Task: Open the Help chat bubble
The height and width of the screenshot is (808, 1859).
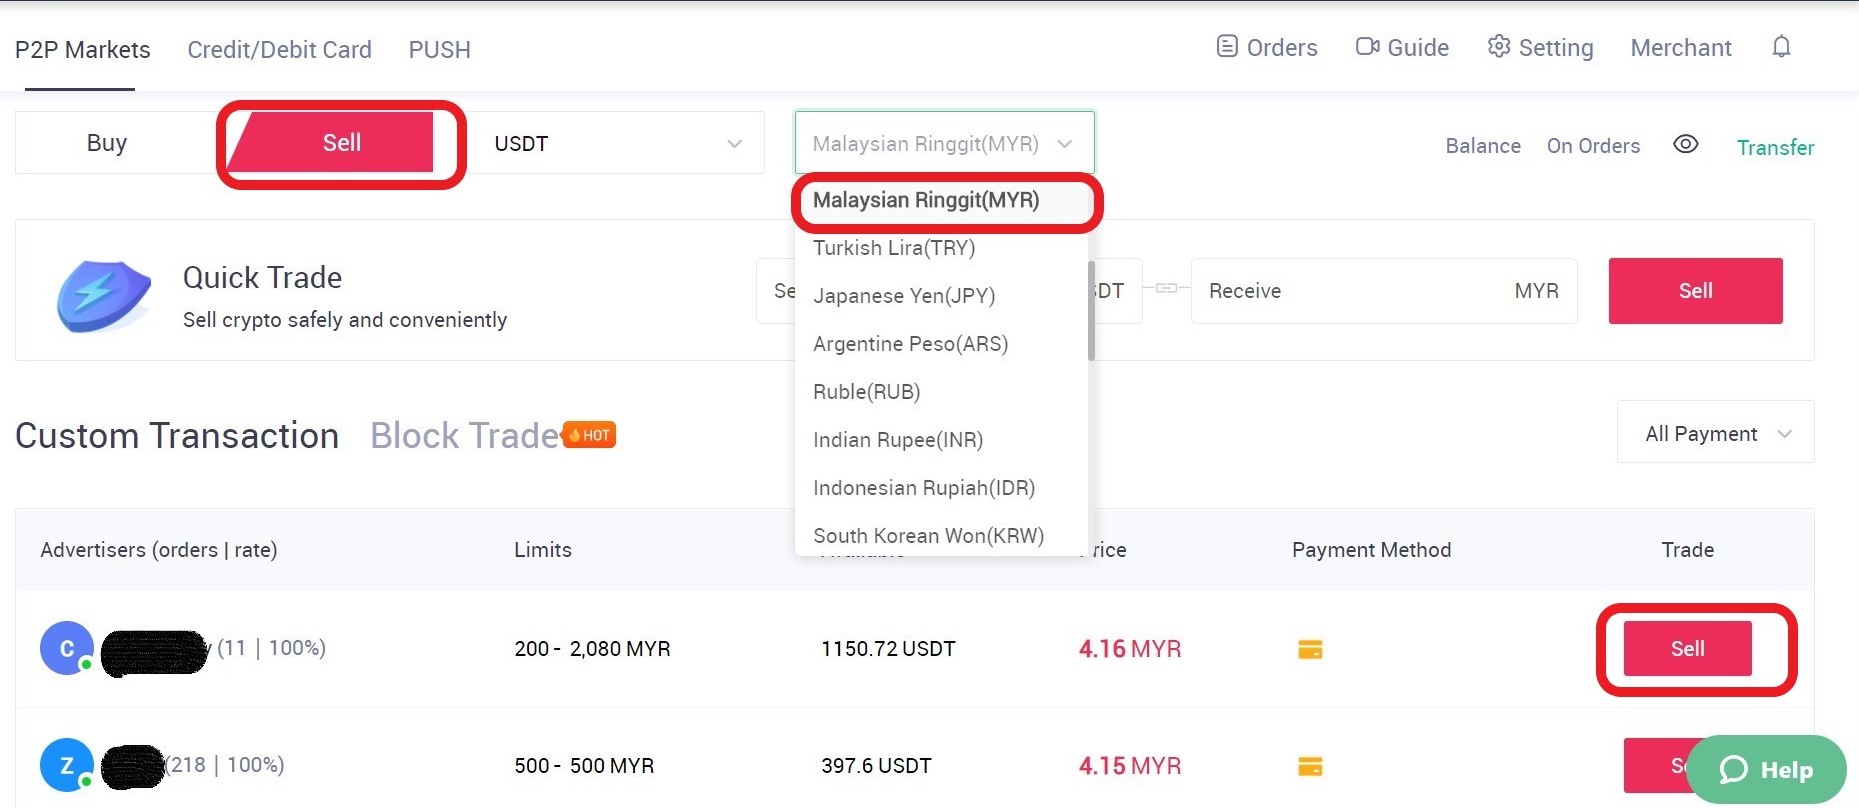Action: [1766, 769]
